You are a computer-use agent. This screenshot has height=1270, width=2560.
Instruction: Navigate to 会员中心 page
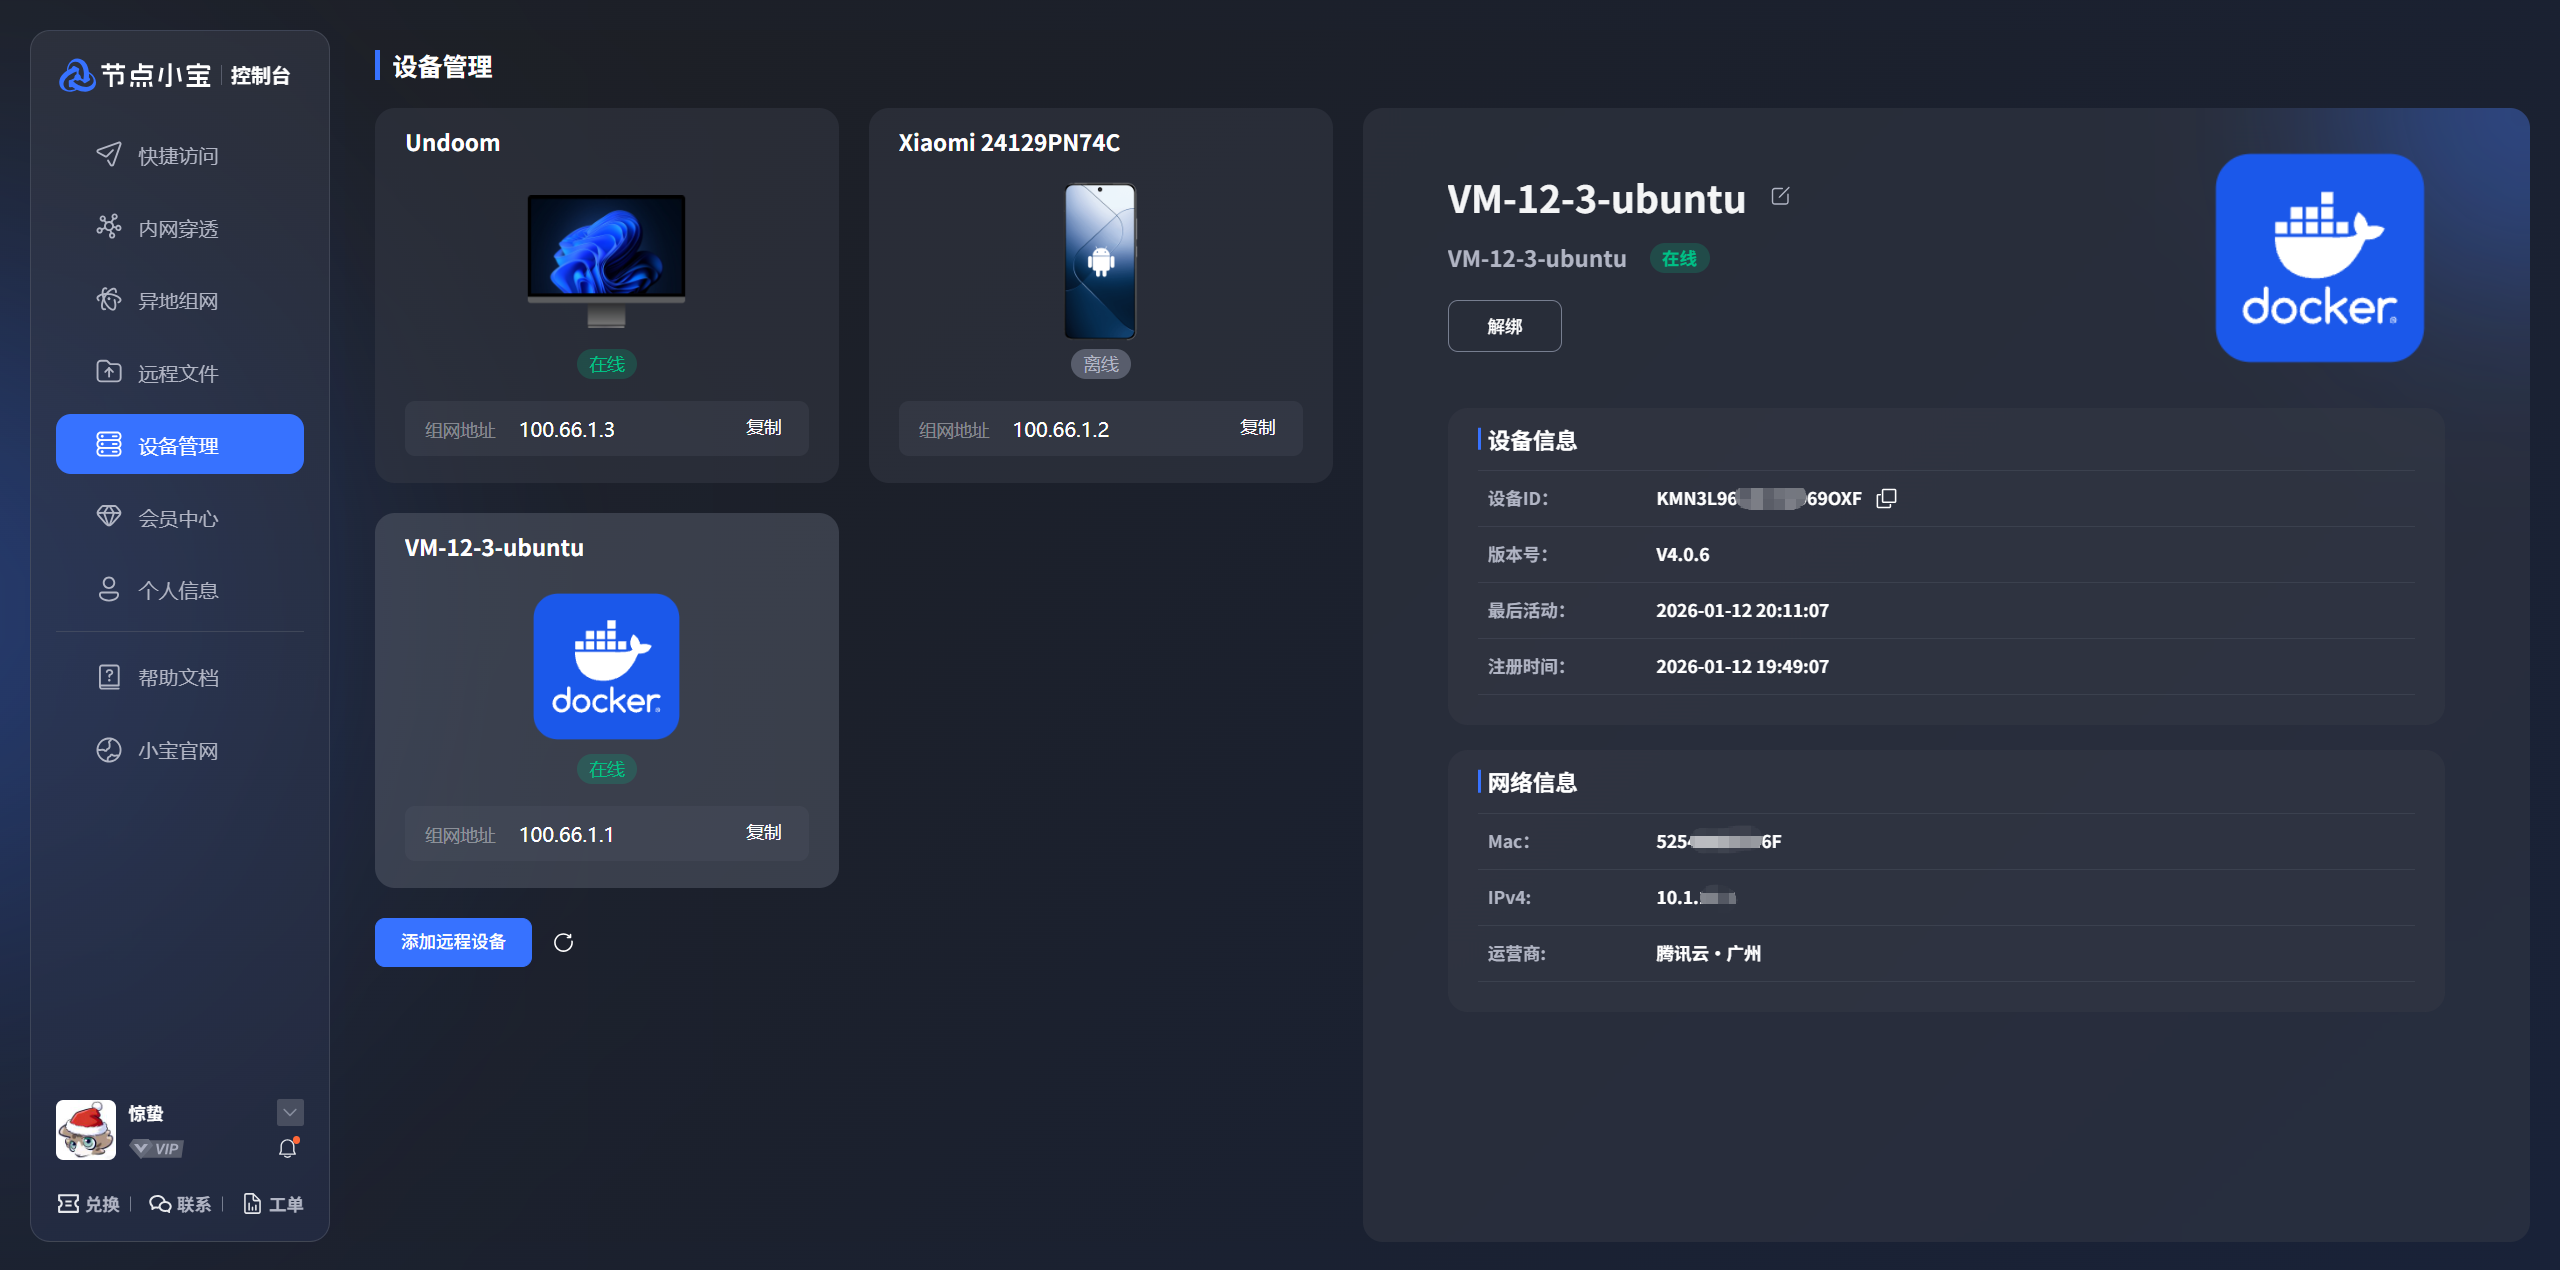click(x=178, y=518)
